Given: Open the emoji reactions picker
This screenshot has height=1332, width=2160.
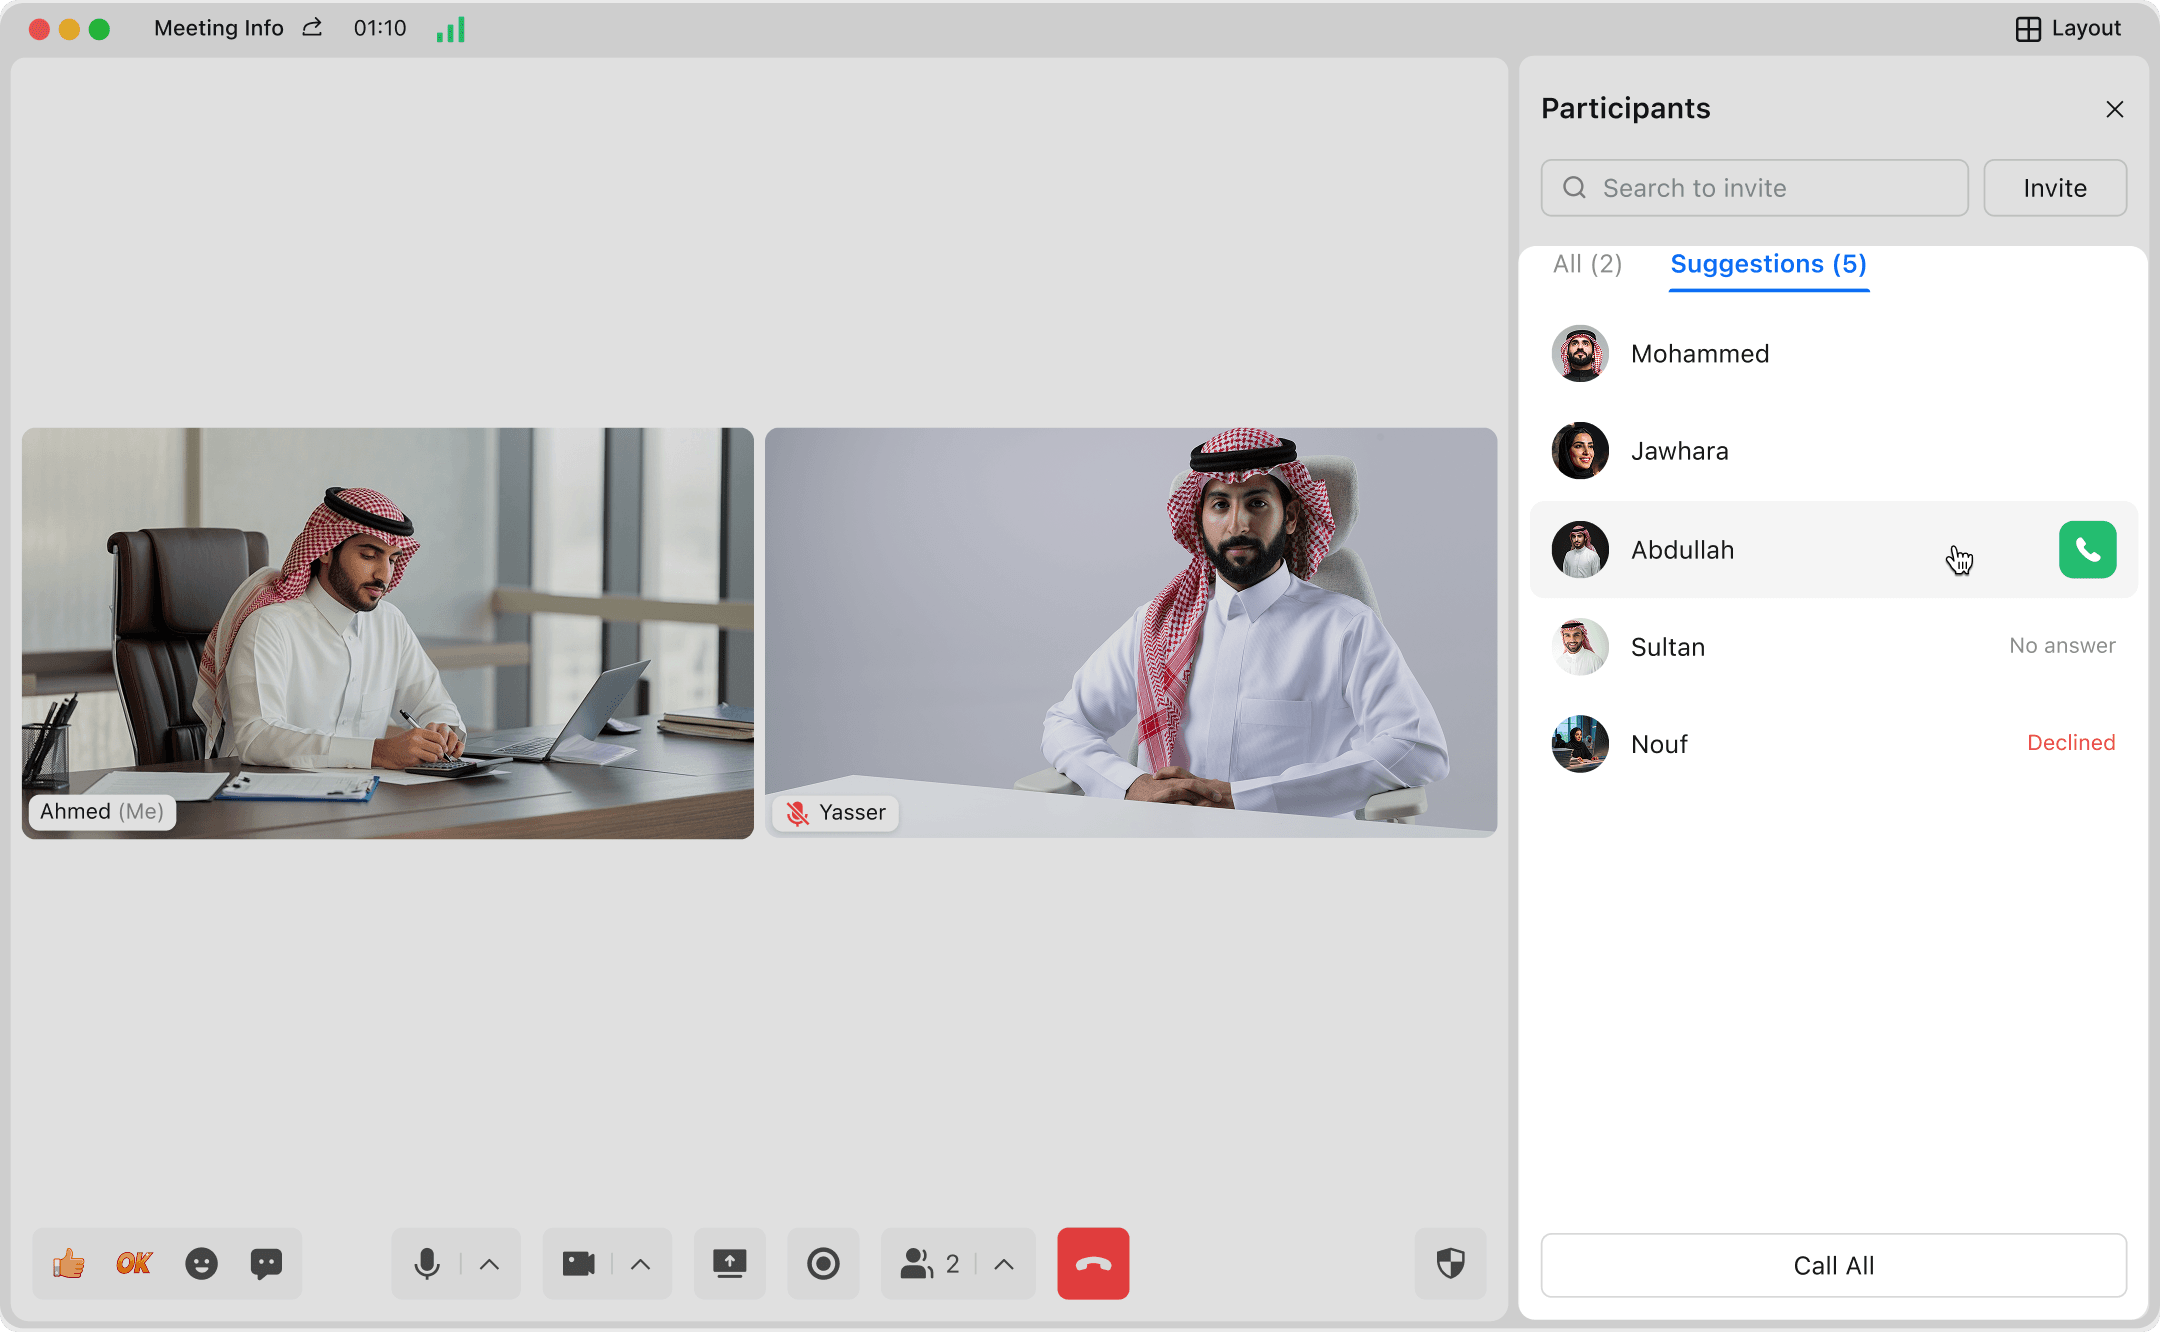Looking at the screenshot, I should point(201,1264).
